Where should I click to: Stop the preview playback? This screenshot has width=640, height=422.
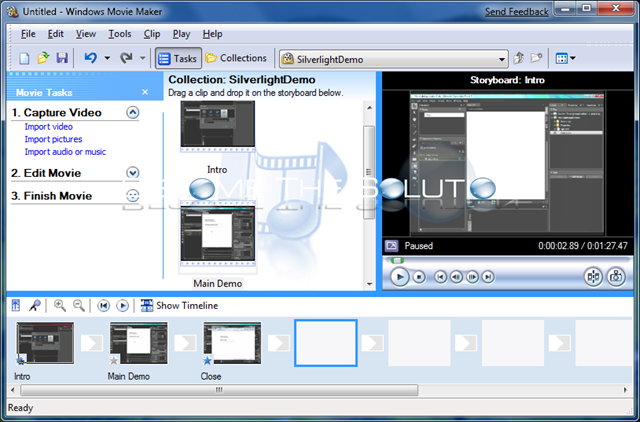click(x=419, y=277)
